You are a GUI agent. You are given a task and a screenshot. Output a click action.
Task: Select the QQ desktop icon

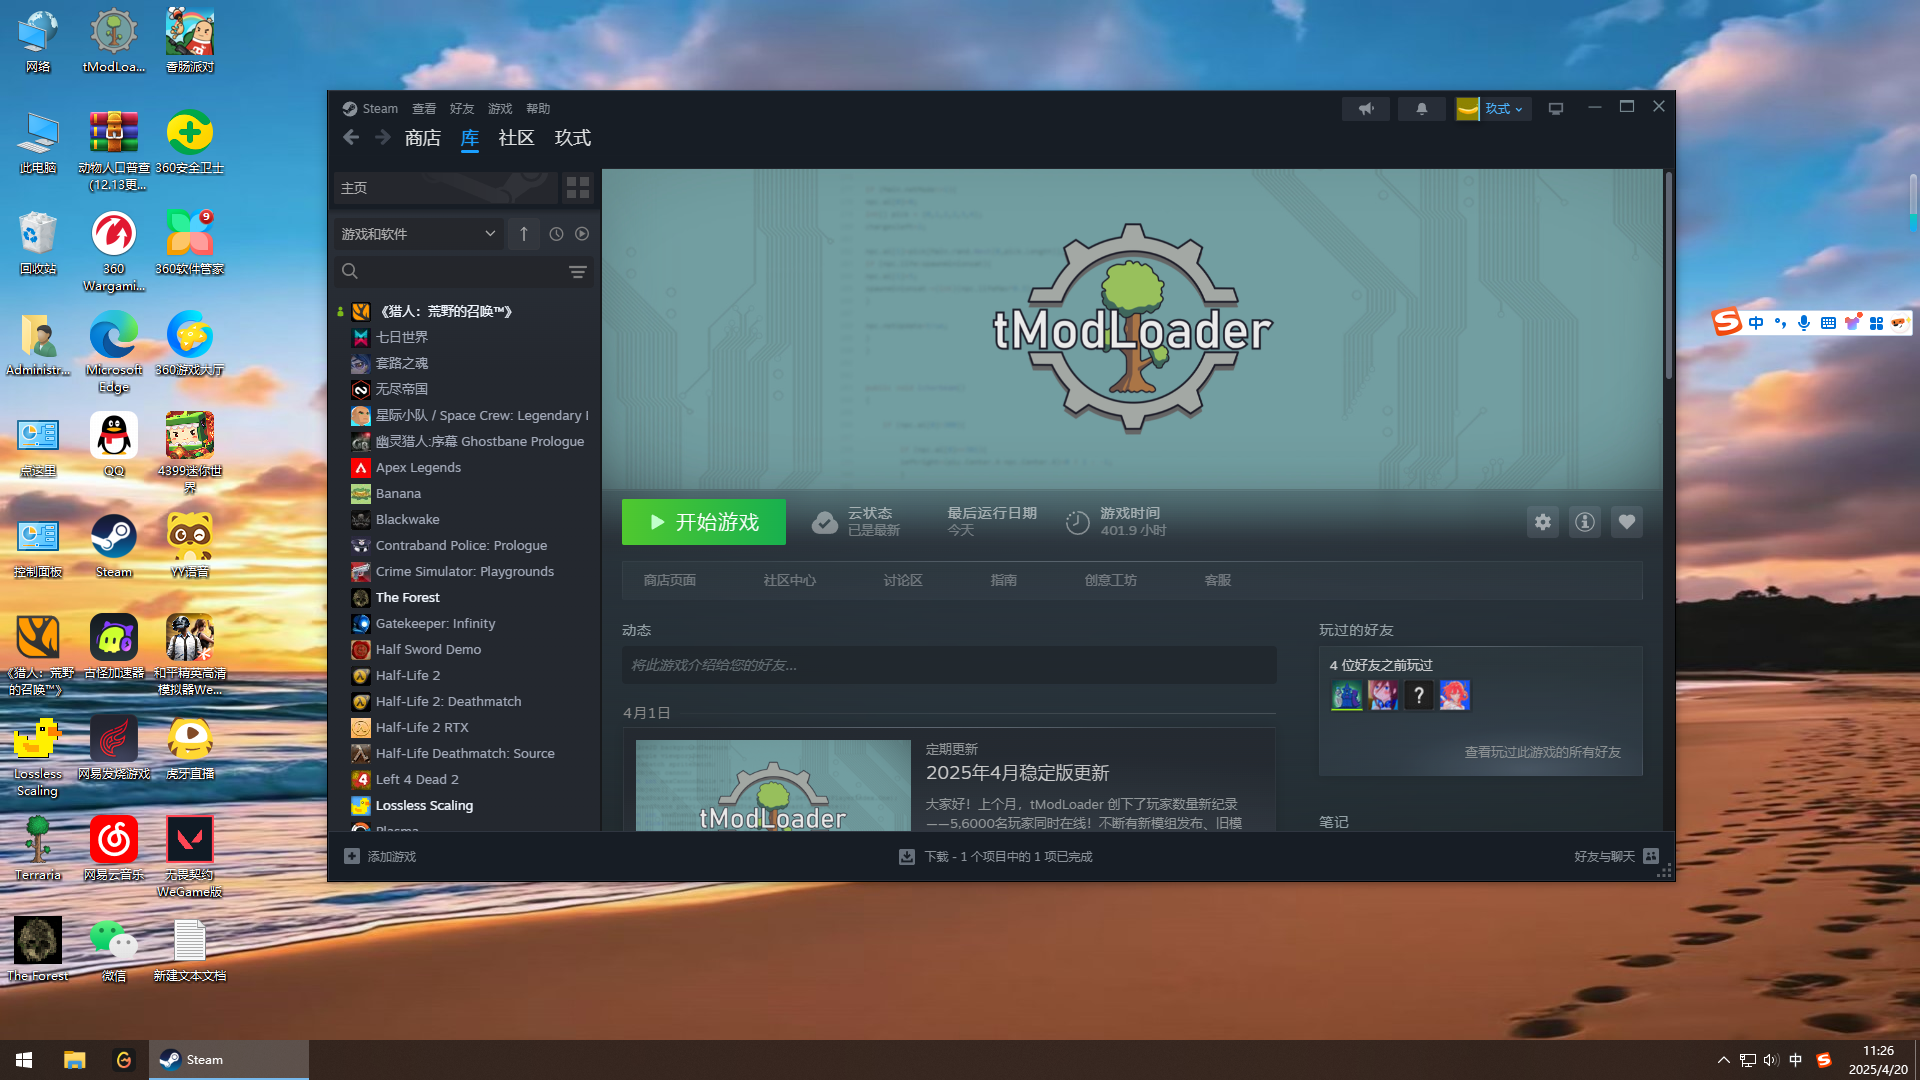[x=114, y=445]
